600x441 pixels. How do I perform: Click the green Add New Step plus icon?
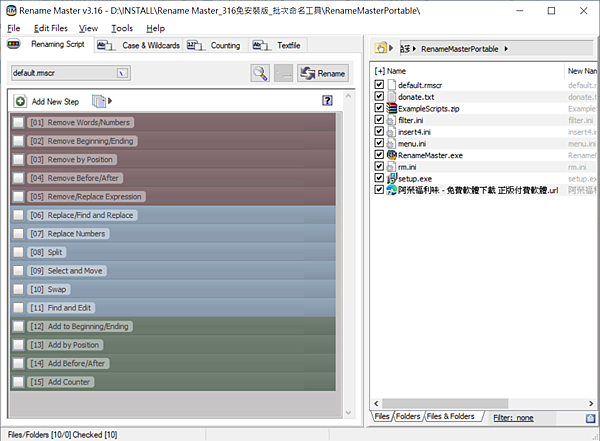pos(20,101)
